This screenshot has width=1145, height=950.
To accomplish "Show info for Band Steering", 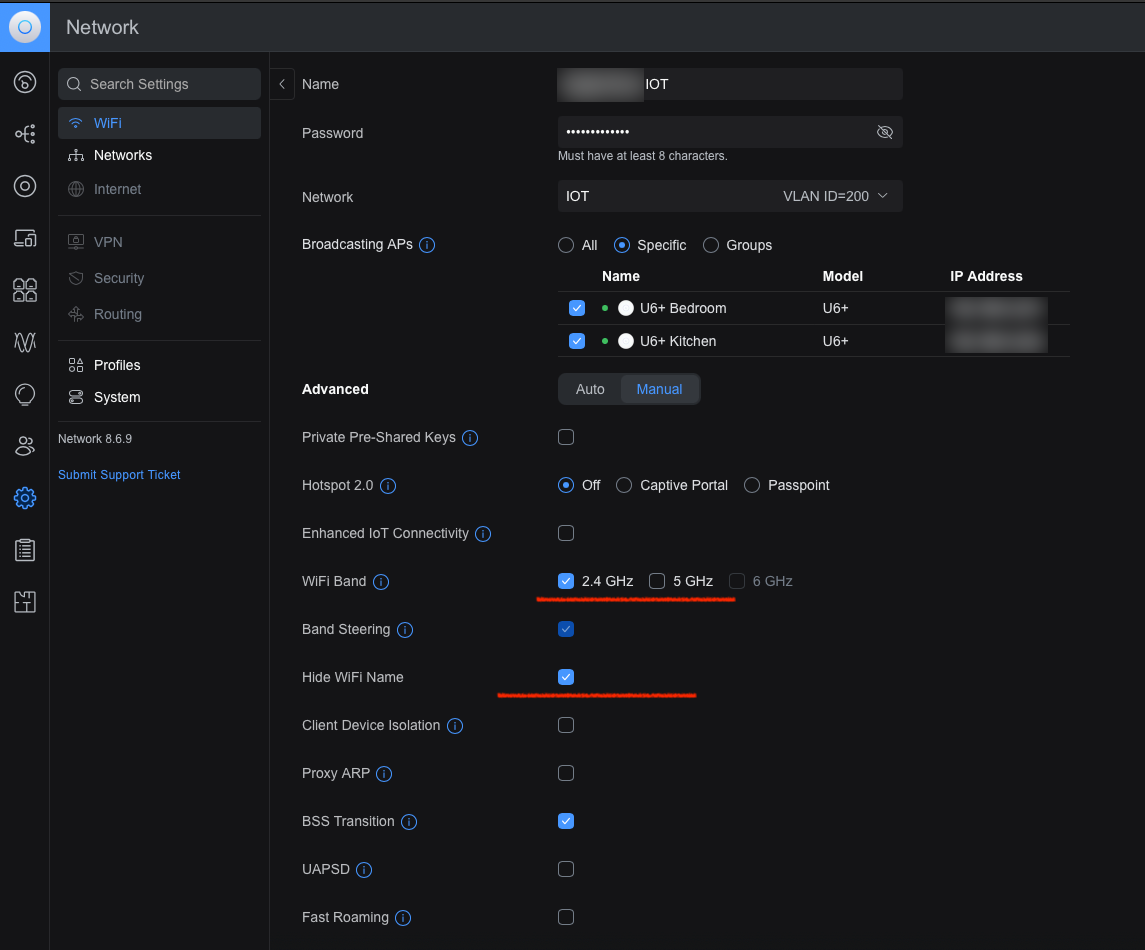I will (405, 629).
